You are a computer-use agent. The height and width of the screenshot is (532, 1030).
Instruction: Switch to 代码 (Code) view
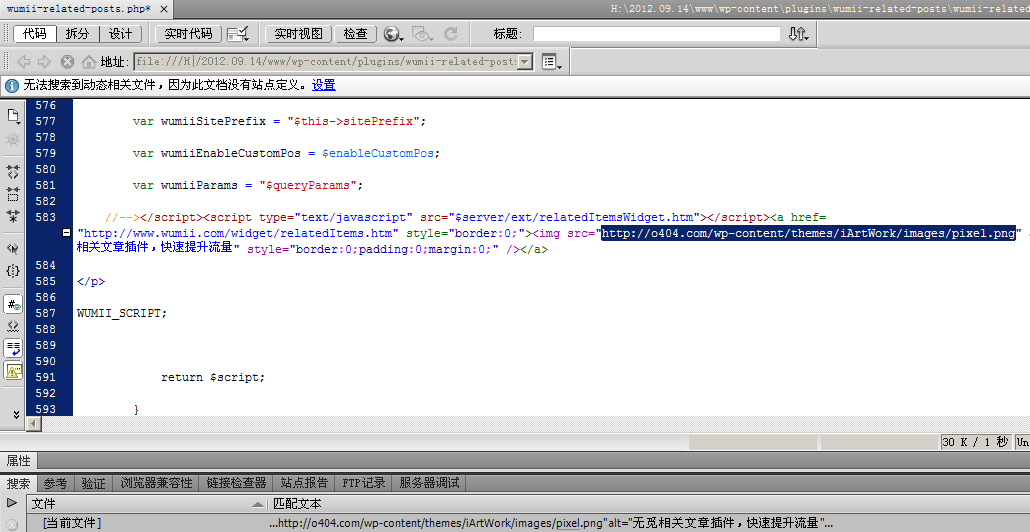click(x=35, y=33)
